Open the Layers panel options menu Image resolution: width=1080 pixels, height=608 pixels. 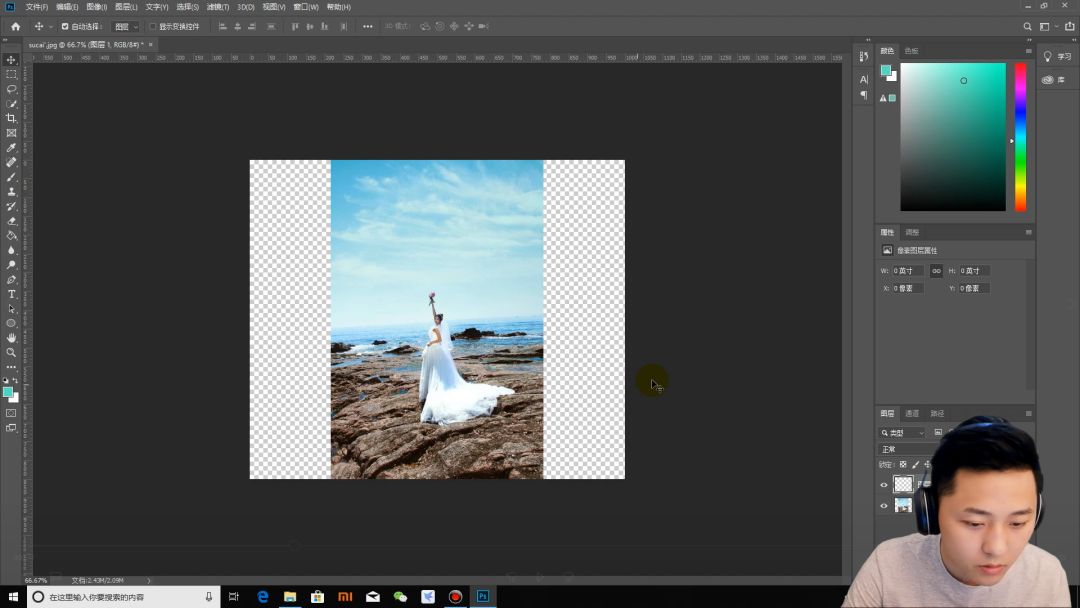1028,413
